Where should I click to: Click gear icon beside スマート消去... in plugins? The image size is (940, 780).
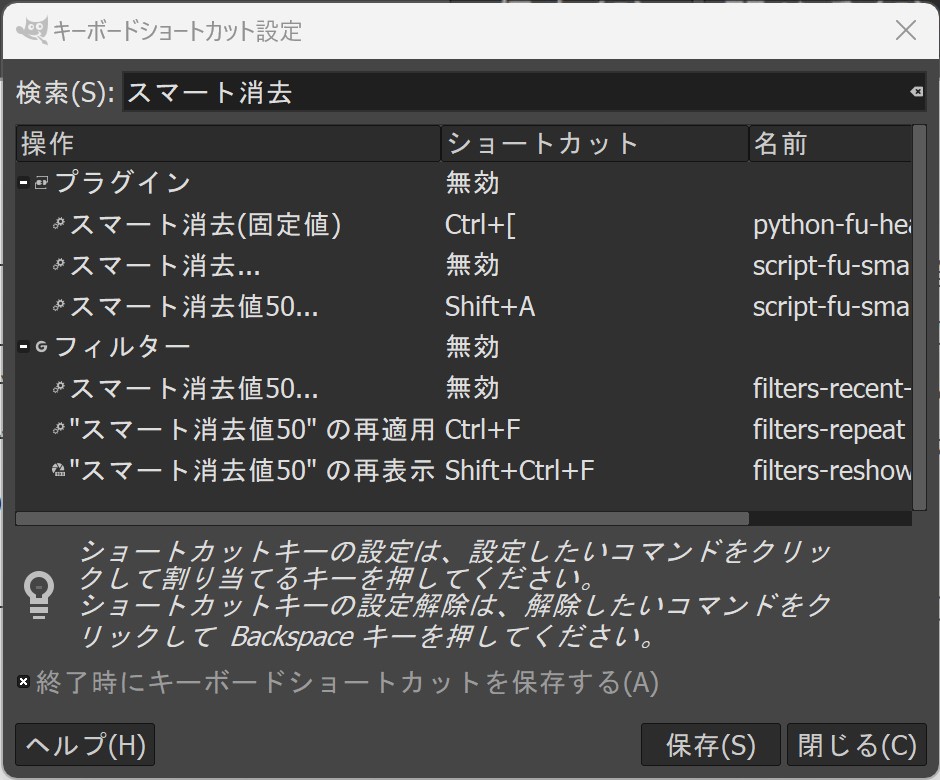[x=59, y=264]
